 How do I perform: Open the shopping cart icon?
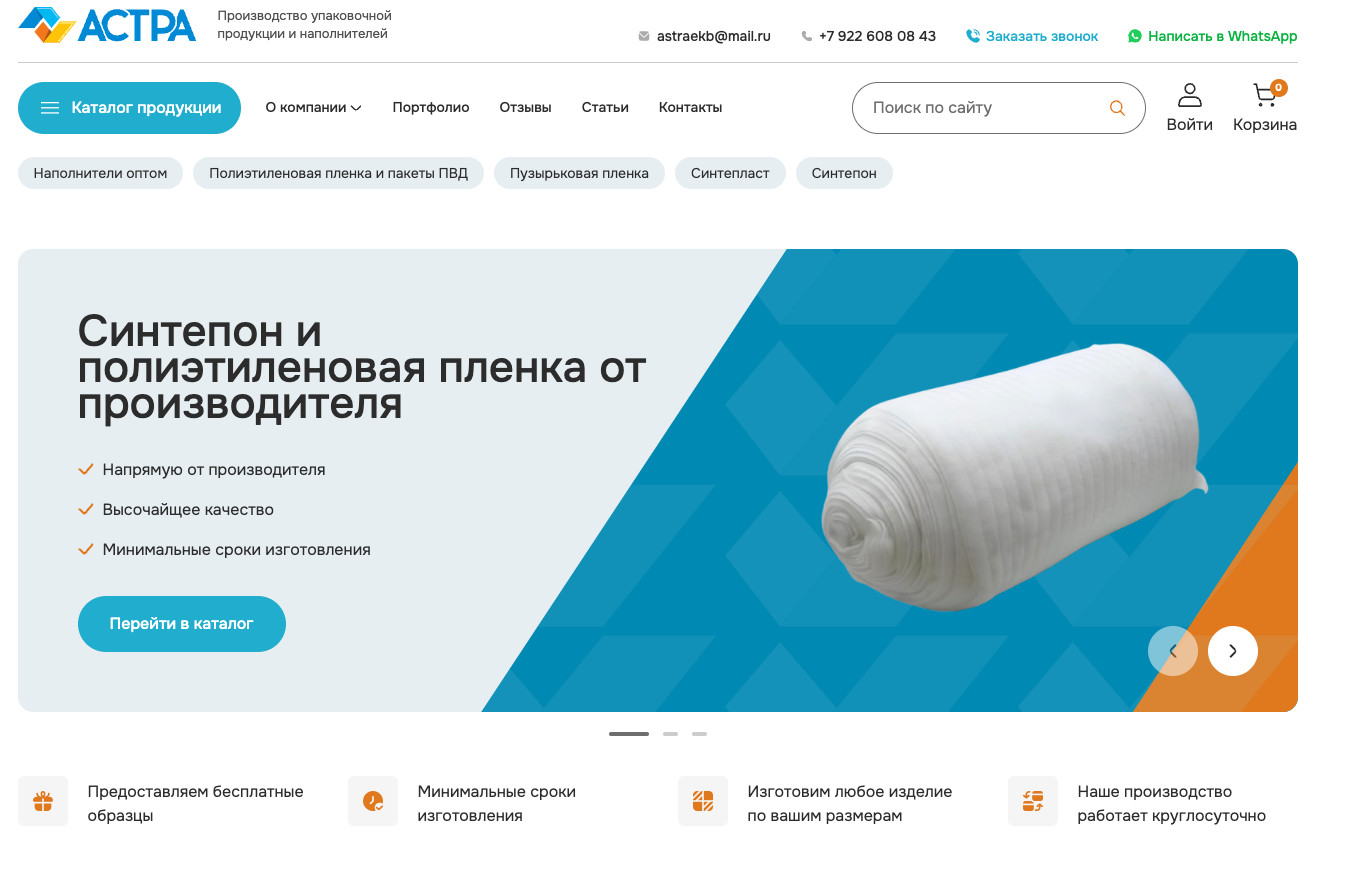[x=1265, y=95]
